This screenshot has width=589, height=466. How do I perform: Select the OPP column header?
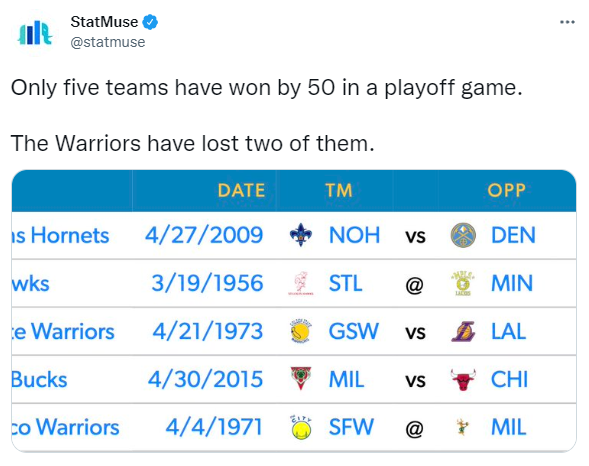coord(506,190)
